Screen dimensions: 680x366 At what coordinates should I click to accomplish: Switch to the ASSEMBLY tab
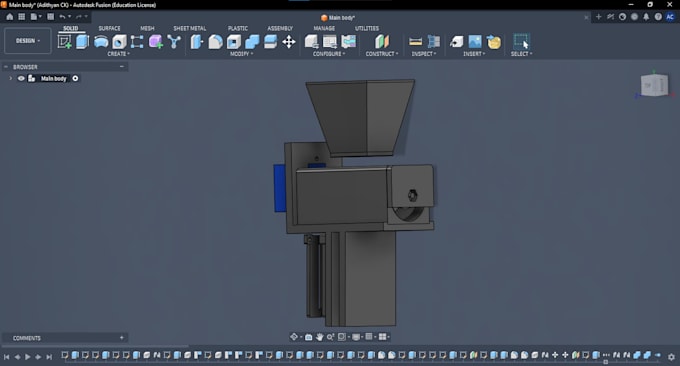click(x=280, y=28)
